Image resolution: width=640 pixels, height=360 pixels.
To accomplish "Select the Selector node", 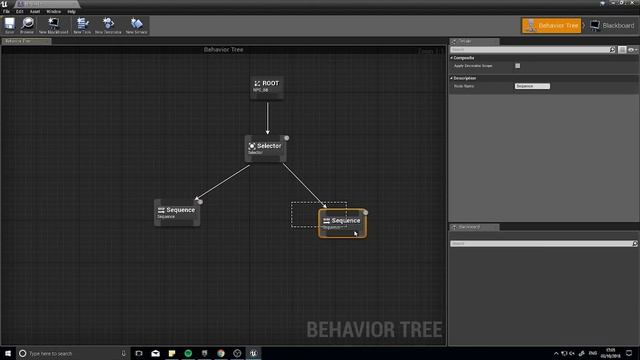I will pyautogui.click(x=265, y=149).
